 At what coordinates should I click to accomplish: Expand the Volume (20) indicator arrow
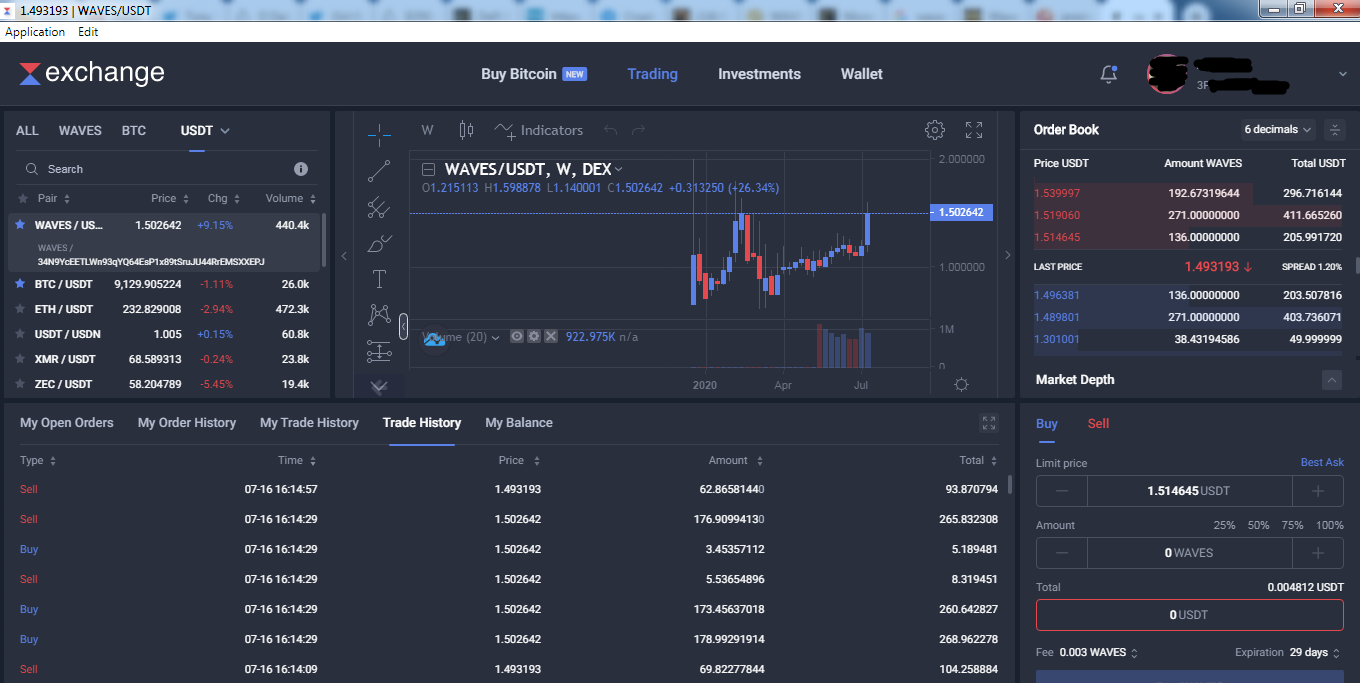(x=495, y=337)
